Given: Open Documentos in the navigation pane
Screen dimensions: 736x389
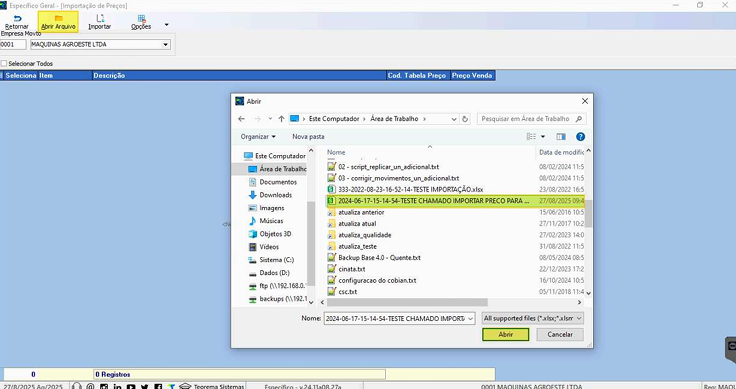Looking at the screenshot, I should pyautogui.click(x=273, y=182).
